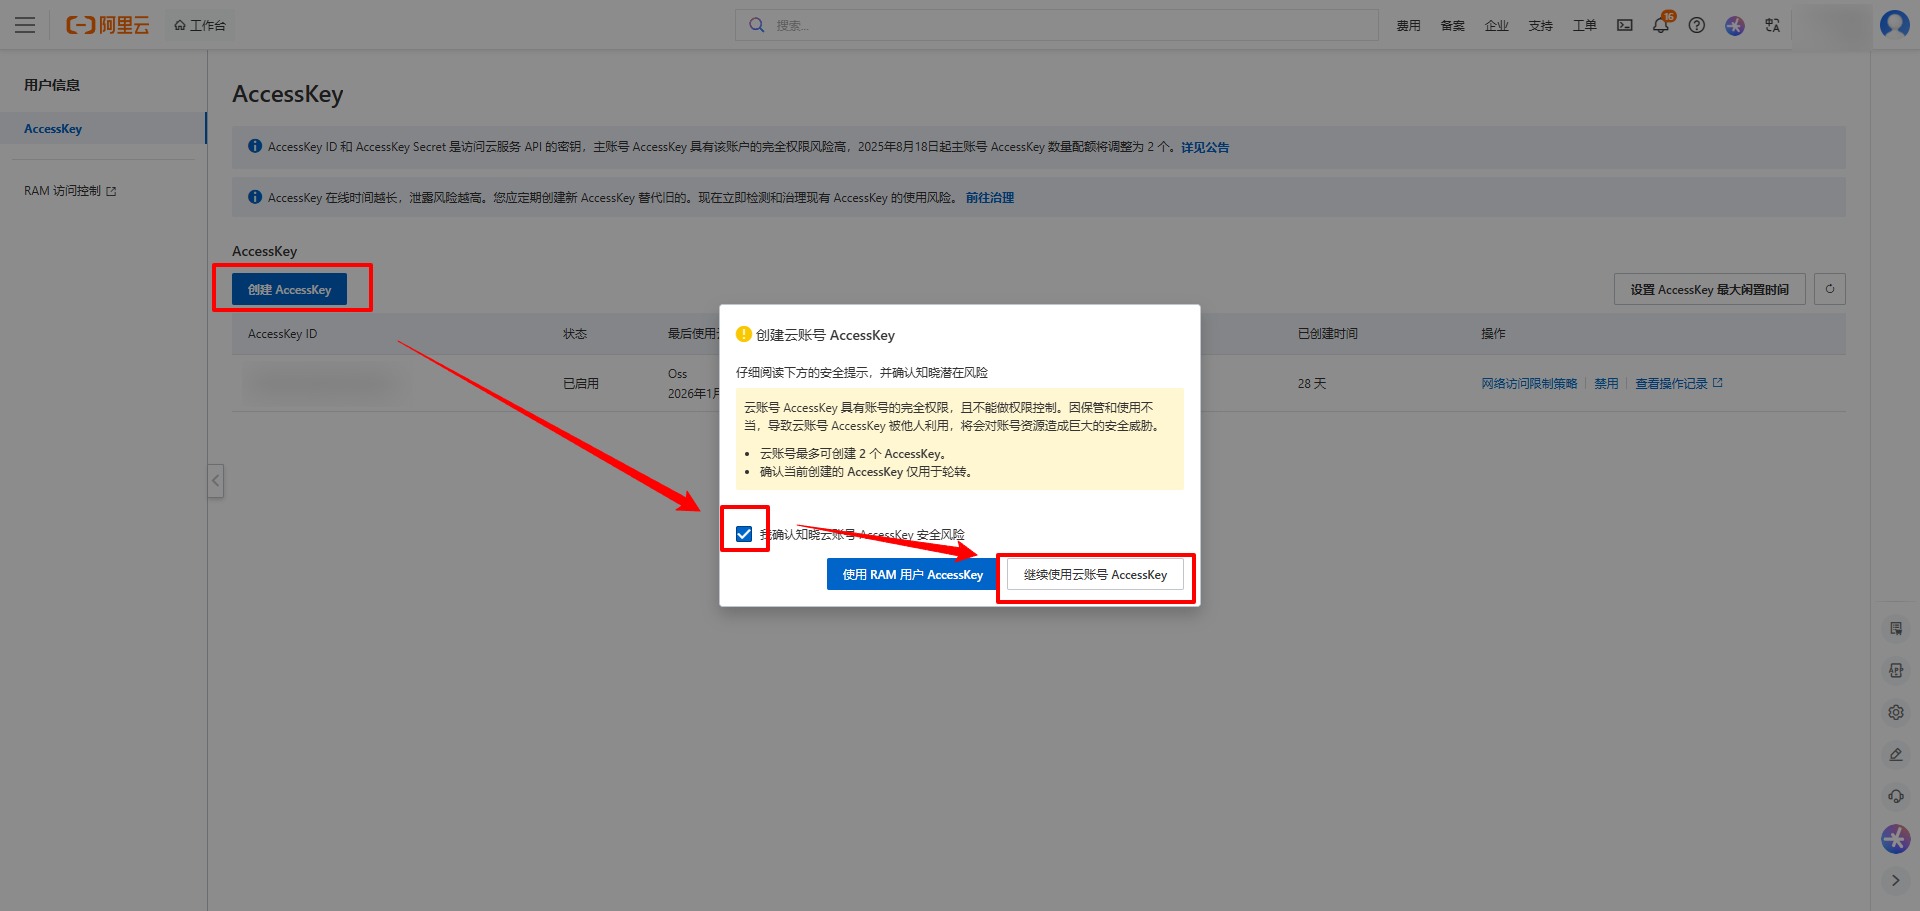1920x911 pixels.
Task: Switch language with the translate icon
Action: [1772, 25]
